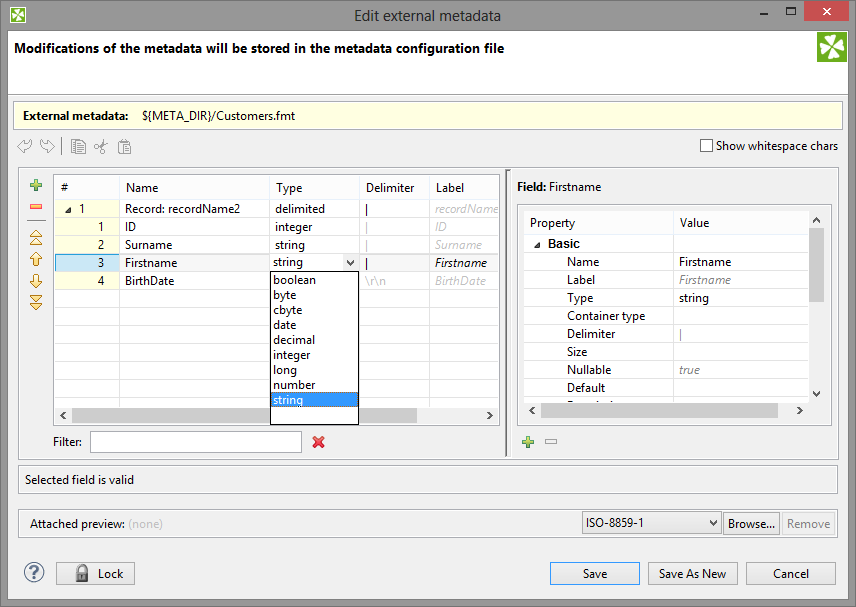Select boolean in the type dropdown list

(294, 280)
